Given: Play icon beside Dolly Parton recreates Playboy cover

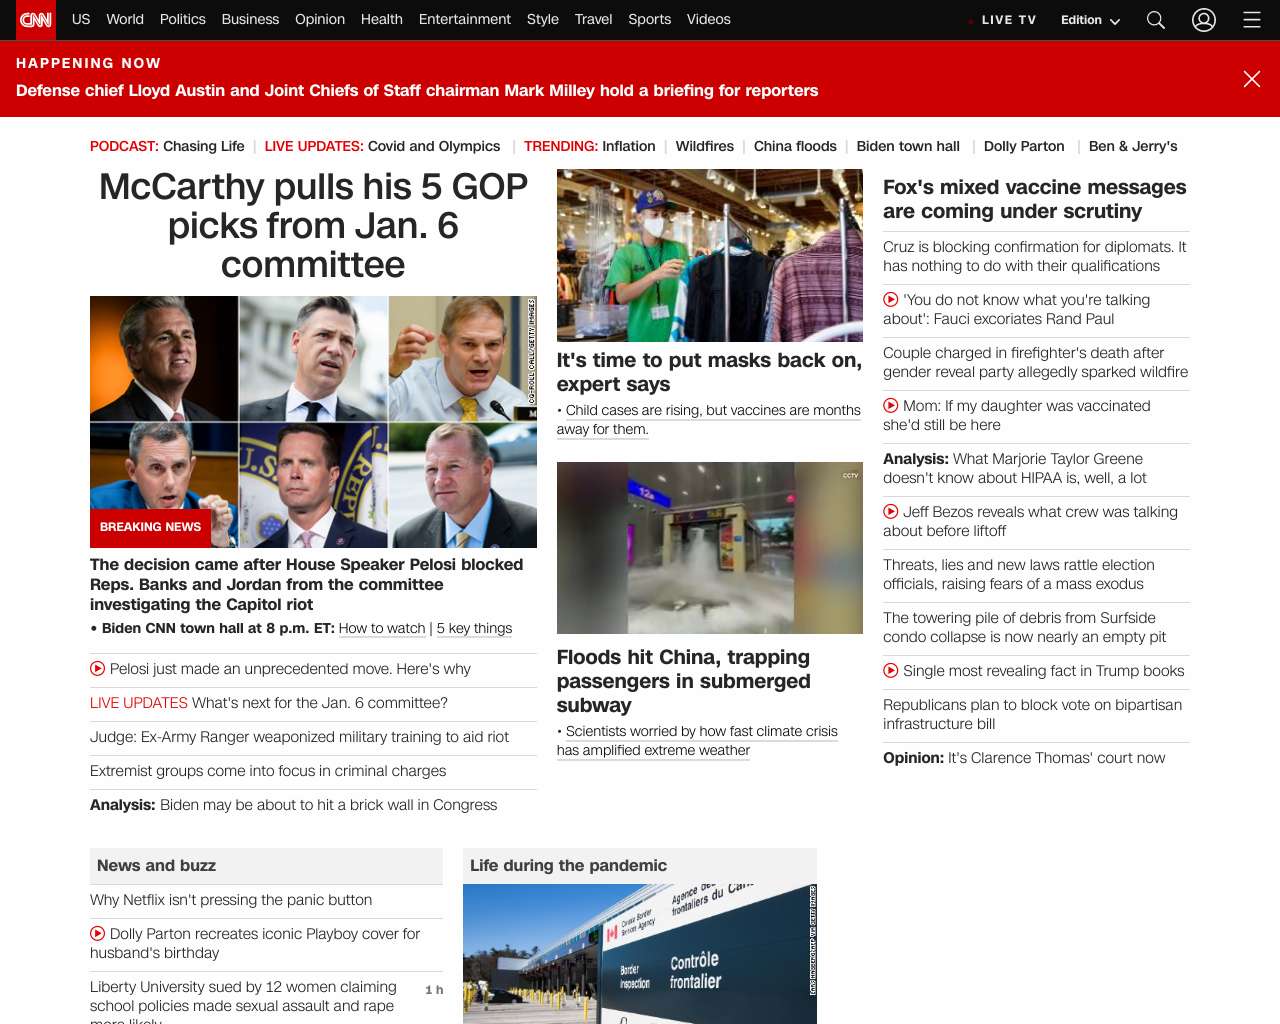Looking at the screenshot, I should (x=97, y=934).
